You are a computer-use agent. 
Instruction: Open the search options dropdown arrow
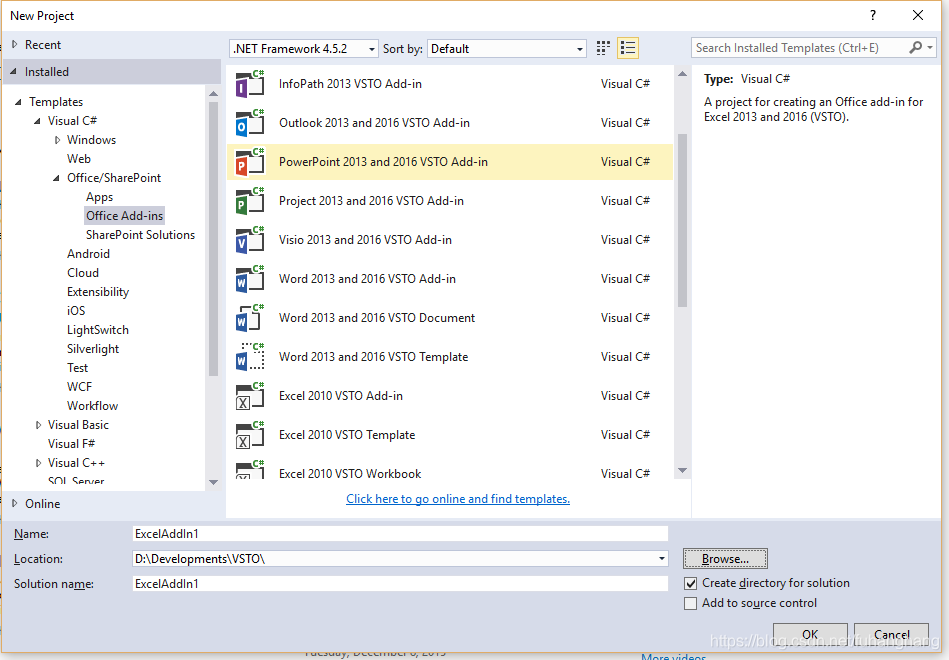[x=930, y=47]
